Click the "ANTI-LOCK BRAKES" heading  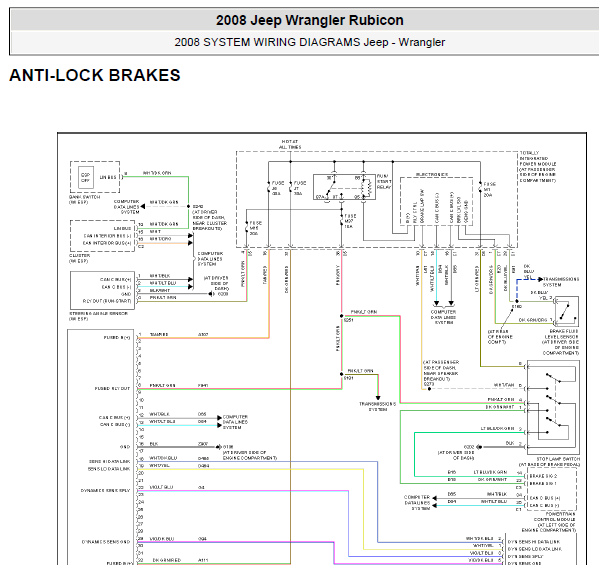coord(95,75)
